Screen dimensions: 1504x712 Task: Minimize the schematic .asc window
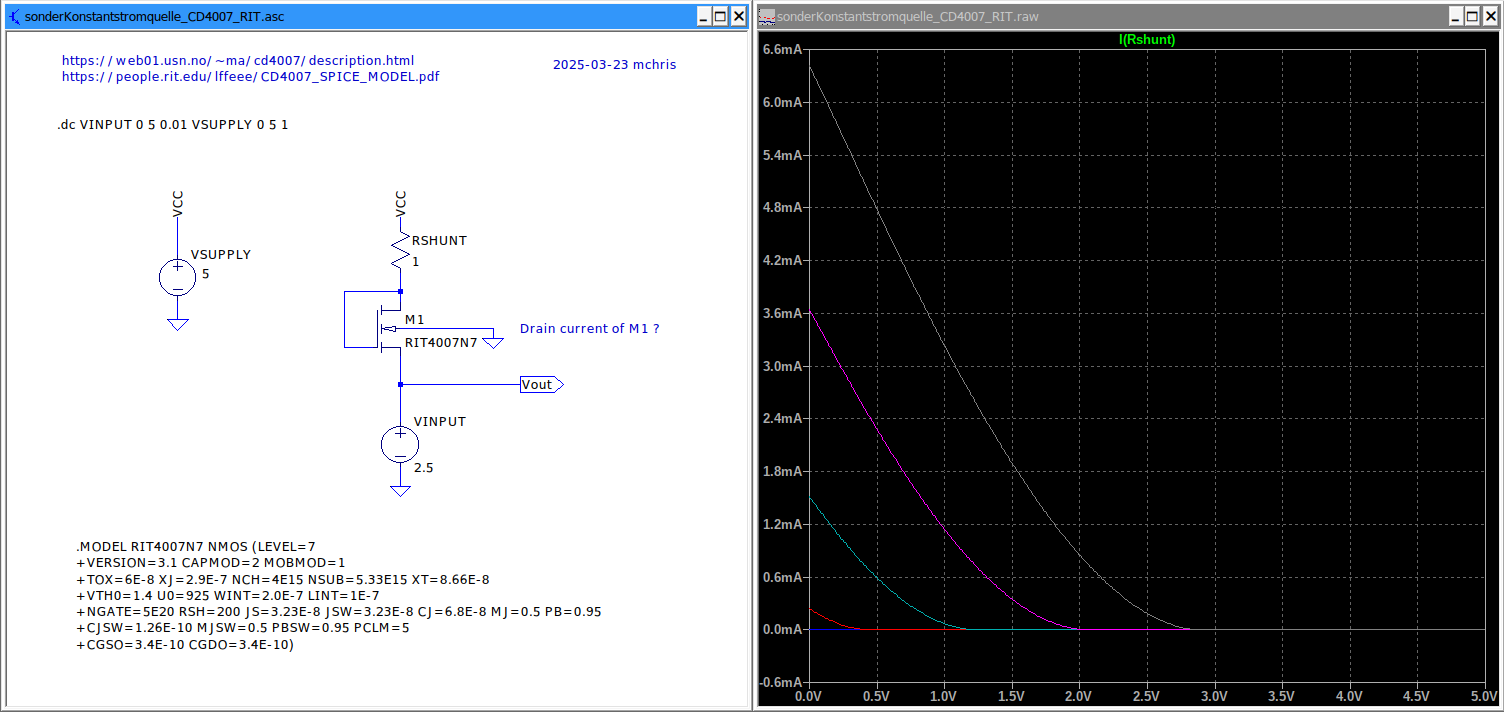[x=703, y=16]
